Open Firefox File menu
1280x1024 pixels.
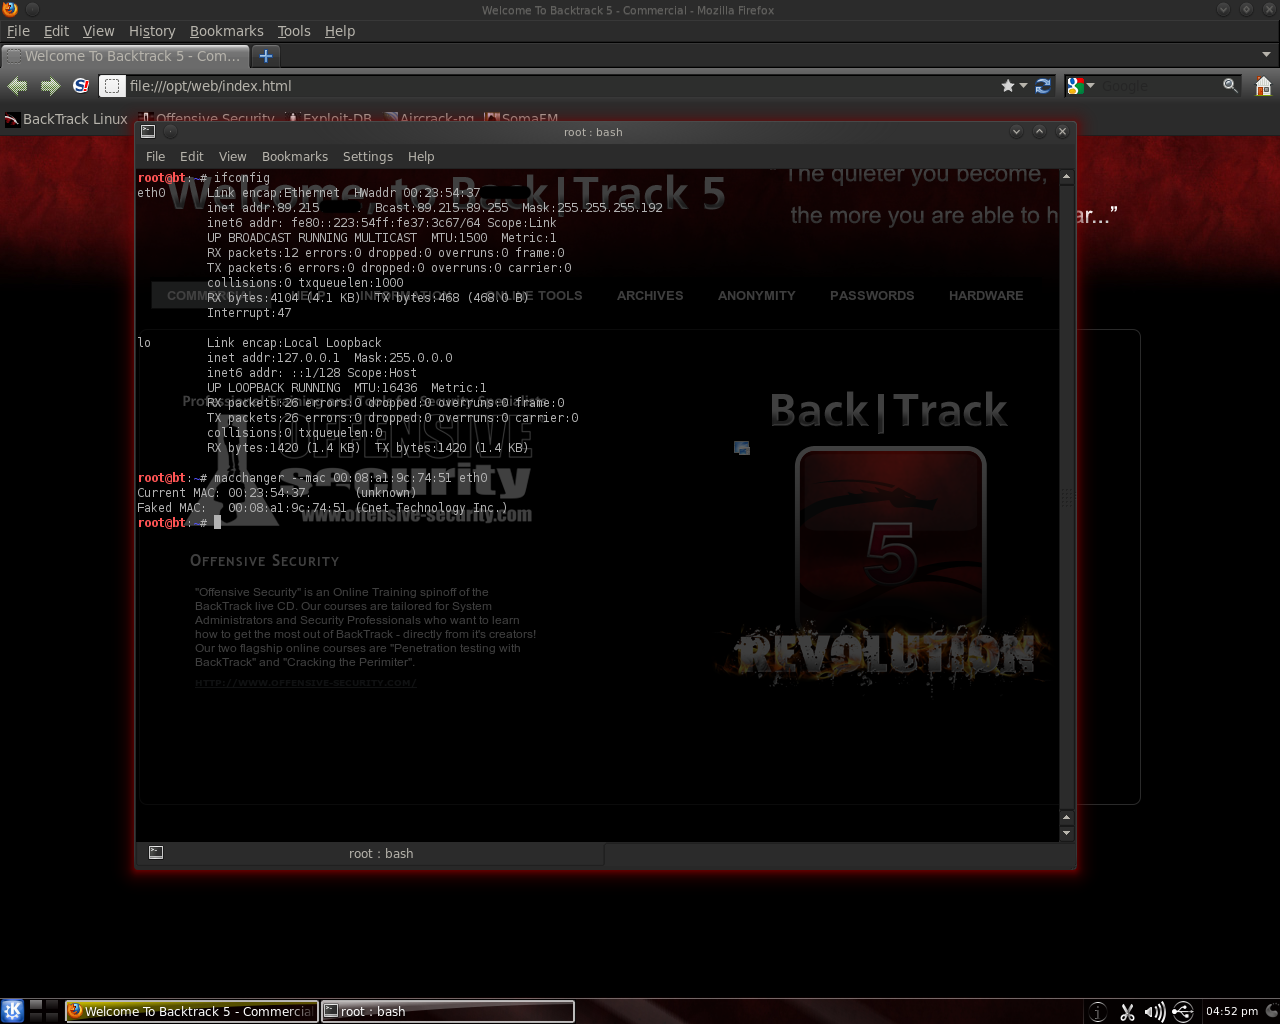click(x=18, y=31)
